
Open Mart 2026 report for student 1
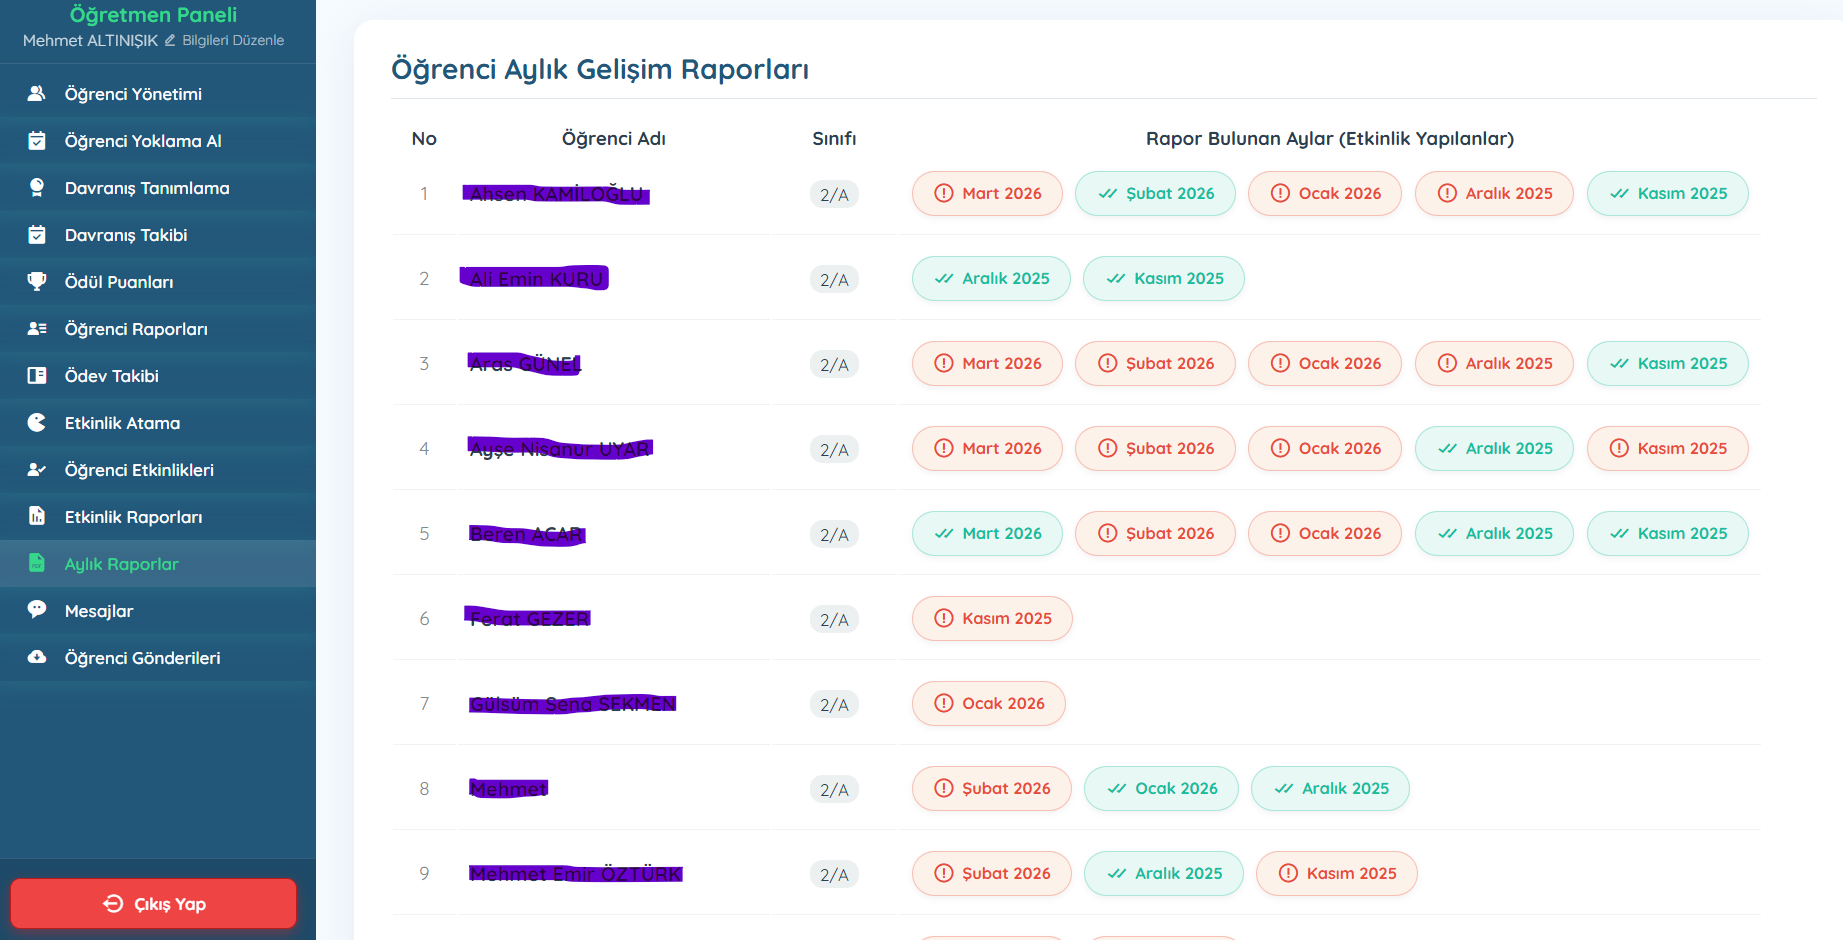[x=987, y=194]
